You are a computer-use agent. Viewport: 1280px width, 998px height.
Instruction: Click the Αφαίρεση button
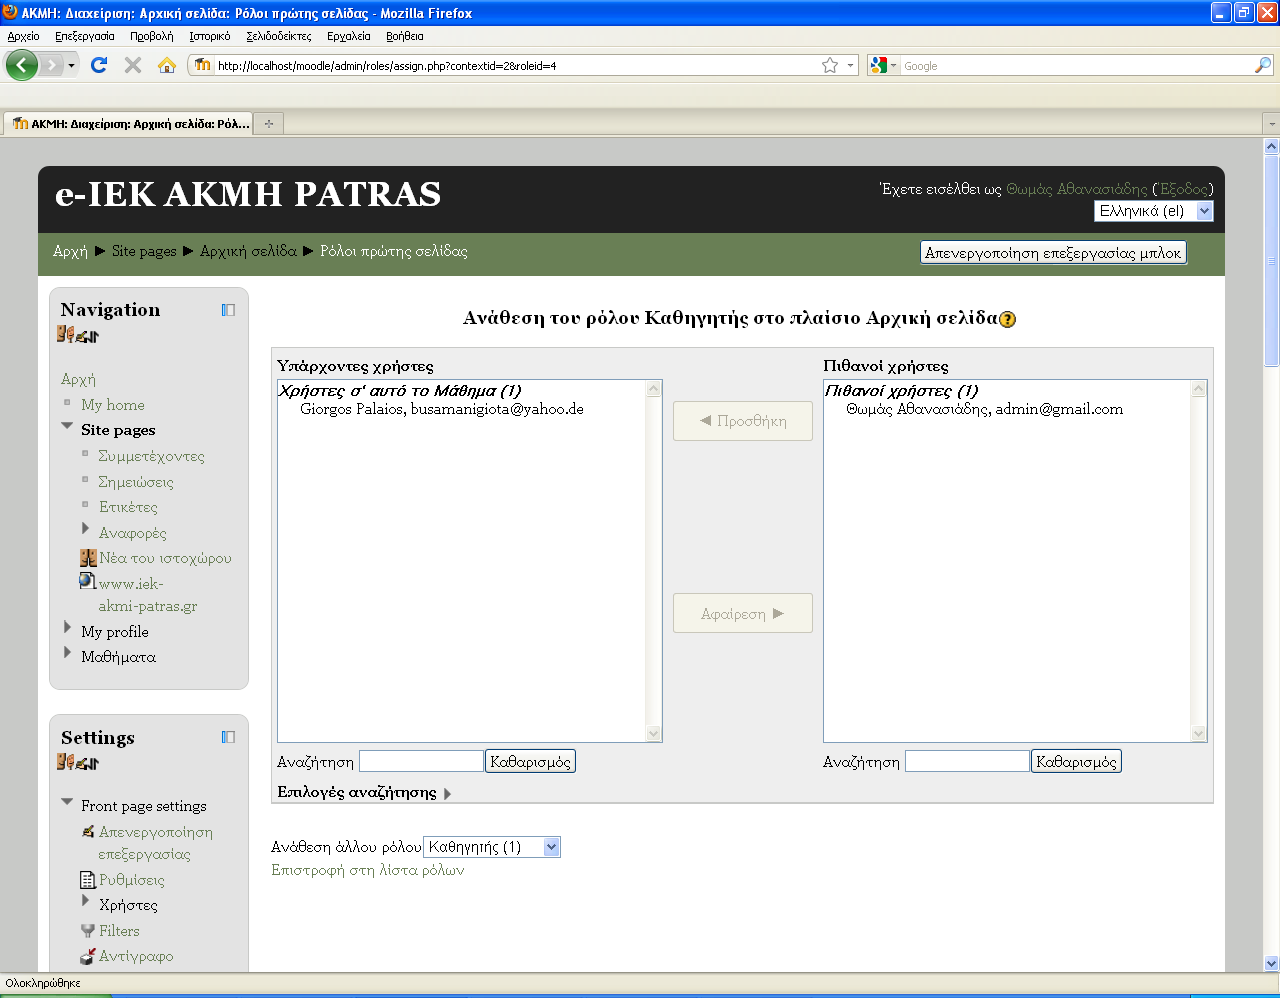tap(743, 614)
